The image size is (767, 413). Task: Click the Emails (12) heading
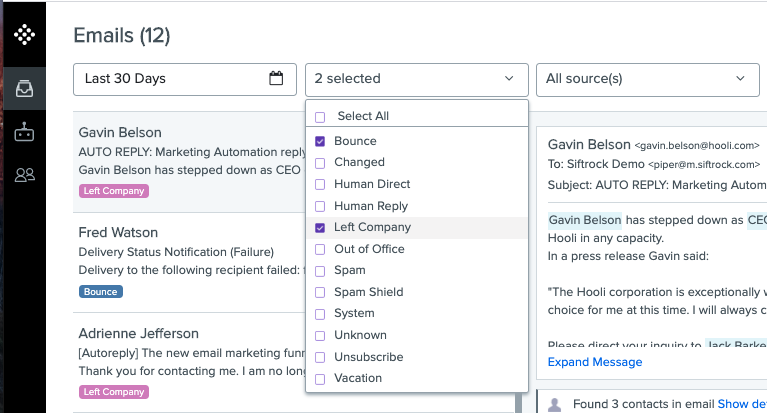coord(122,36)
